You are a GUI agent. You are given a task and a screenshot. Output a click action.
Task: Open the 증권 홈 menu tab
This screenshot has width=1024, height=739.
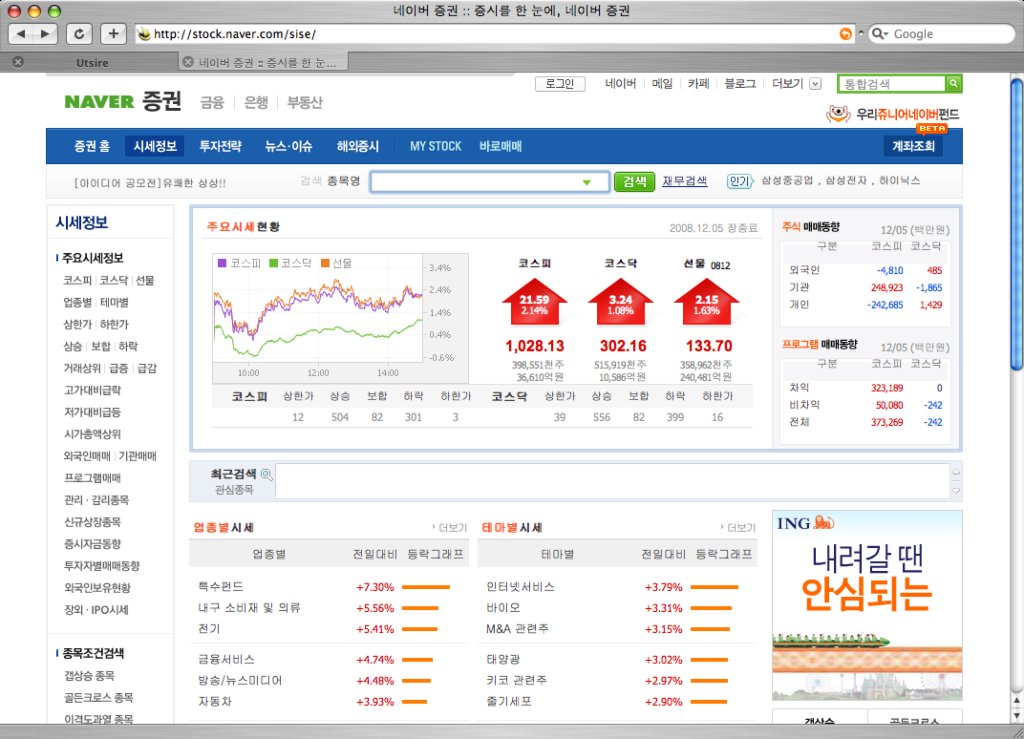pyautogui.click(x=92, y=146)
